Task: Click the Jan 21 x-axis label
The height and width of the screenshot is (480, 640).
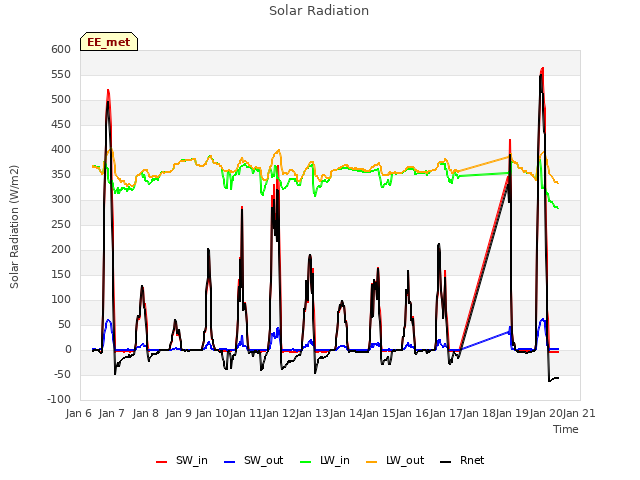Action: pos(579,413)
